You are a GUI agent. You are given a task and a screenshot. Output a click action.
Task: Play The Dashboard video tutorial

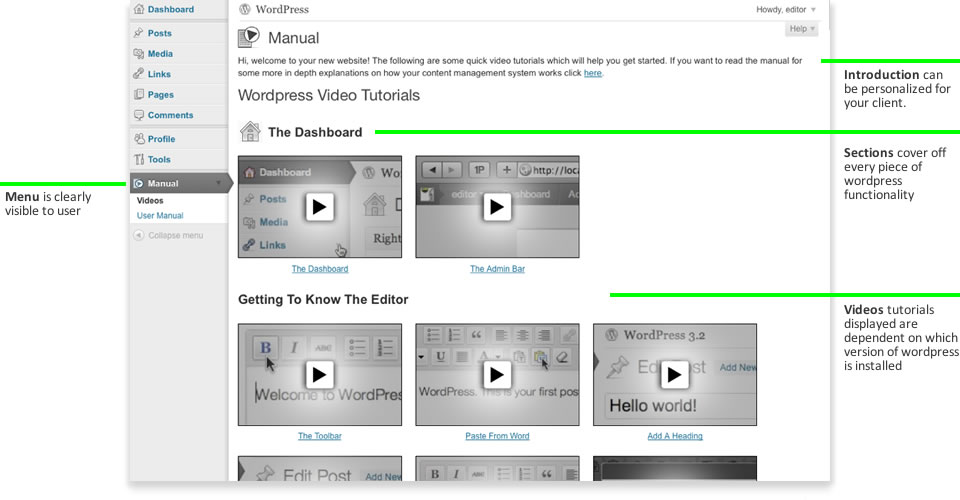tap(320, 207)
